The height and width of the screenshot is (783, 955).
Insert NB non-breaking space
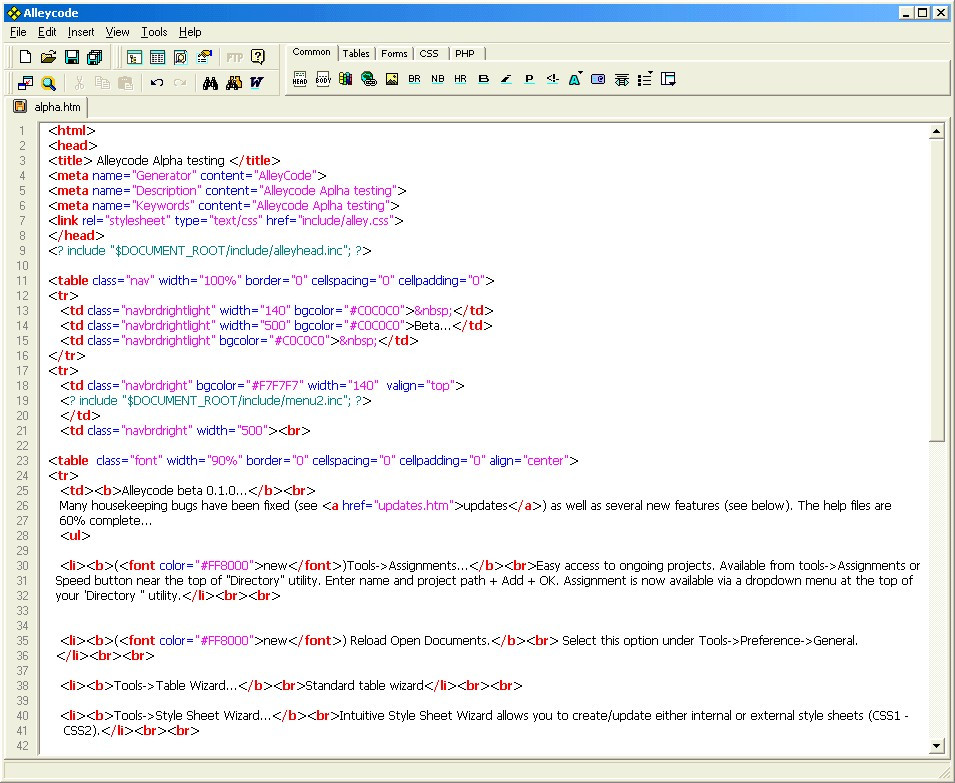pos(437,79)
